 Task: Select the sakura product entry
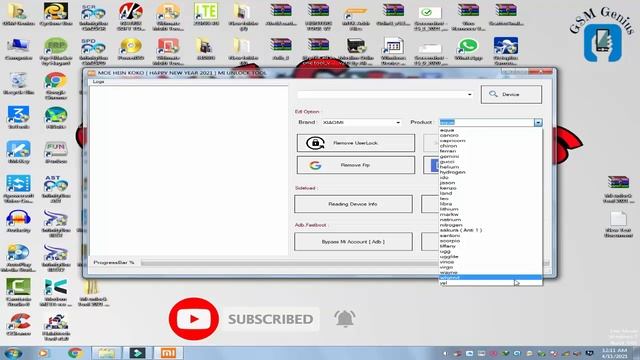[491, 230]
